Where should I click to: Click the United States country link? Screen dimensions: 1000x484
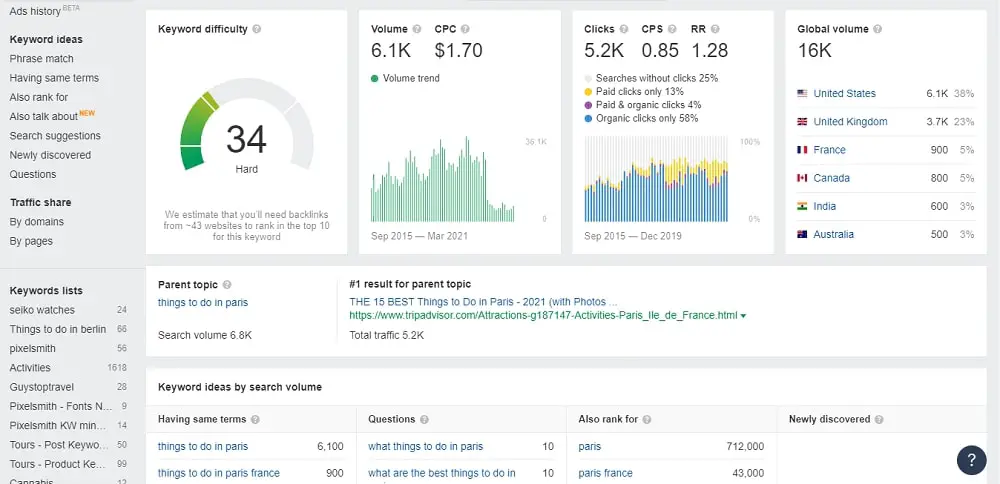click(x=844, y=93)
